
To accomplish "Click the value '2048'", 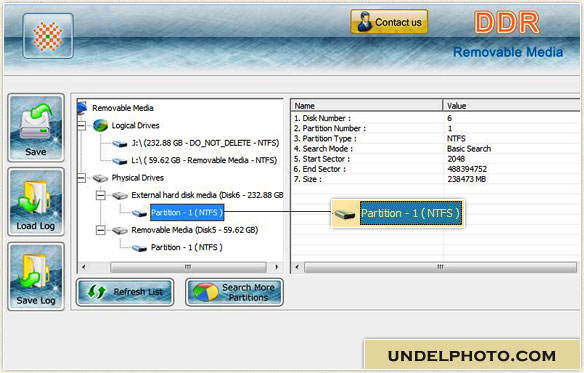I will (x=456, y=159).
